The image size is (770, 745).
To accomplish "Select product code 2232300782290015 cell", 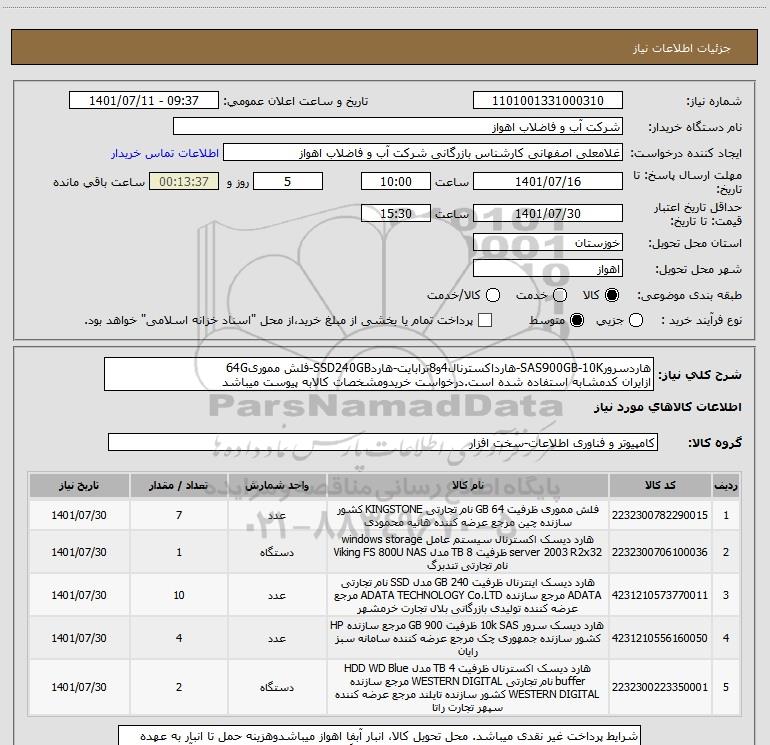I will pos(660,515).
